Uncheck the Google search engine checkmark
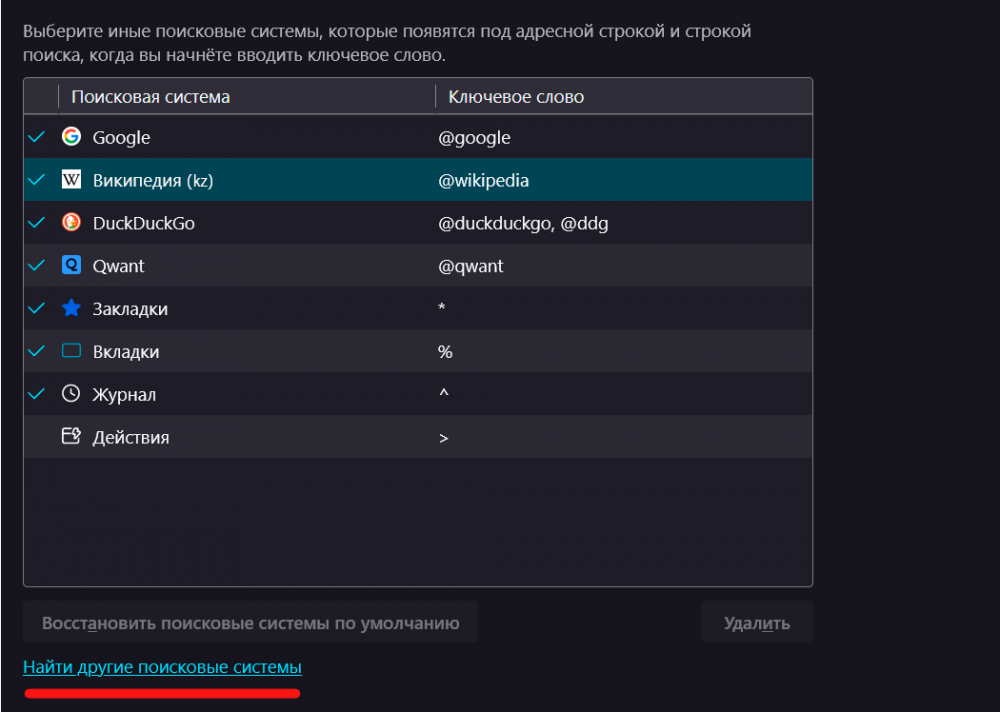This screenshot has height=712, width=1000. click(37, 137)
